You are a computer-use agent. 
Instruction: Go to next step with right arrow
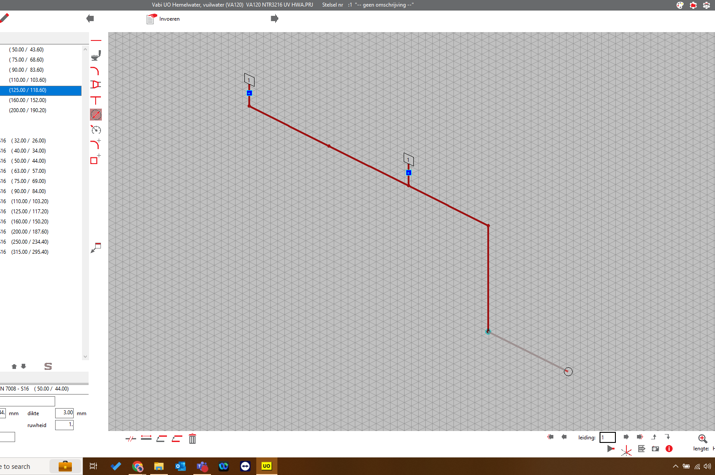274,18
